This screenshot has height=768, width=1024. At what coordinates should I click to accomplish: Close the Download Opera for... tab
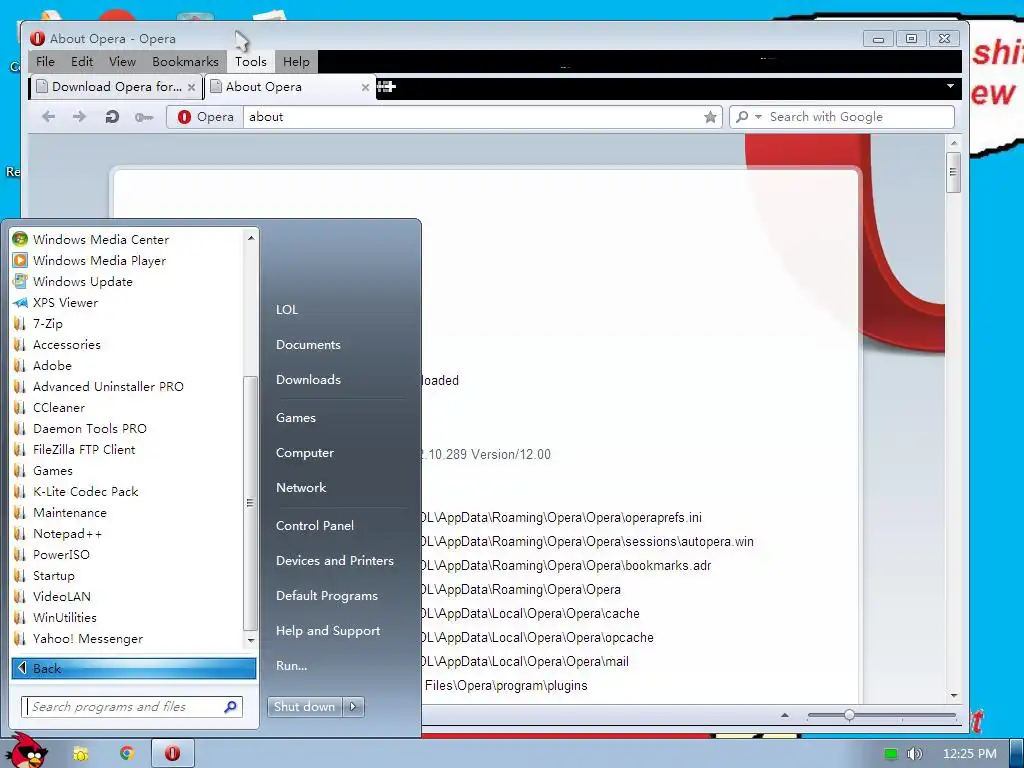(x=191, y=87)
